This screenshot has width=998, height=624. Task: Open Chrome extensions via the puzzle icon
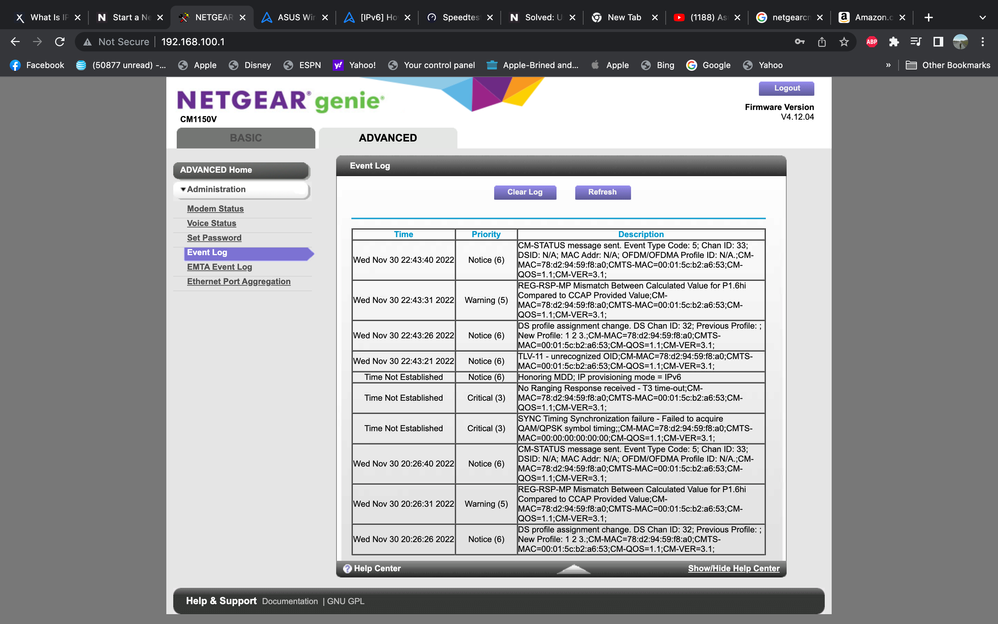point(894,43)
